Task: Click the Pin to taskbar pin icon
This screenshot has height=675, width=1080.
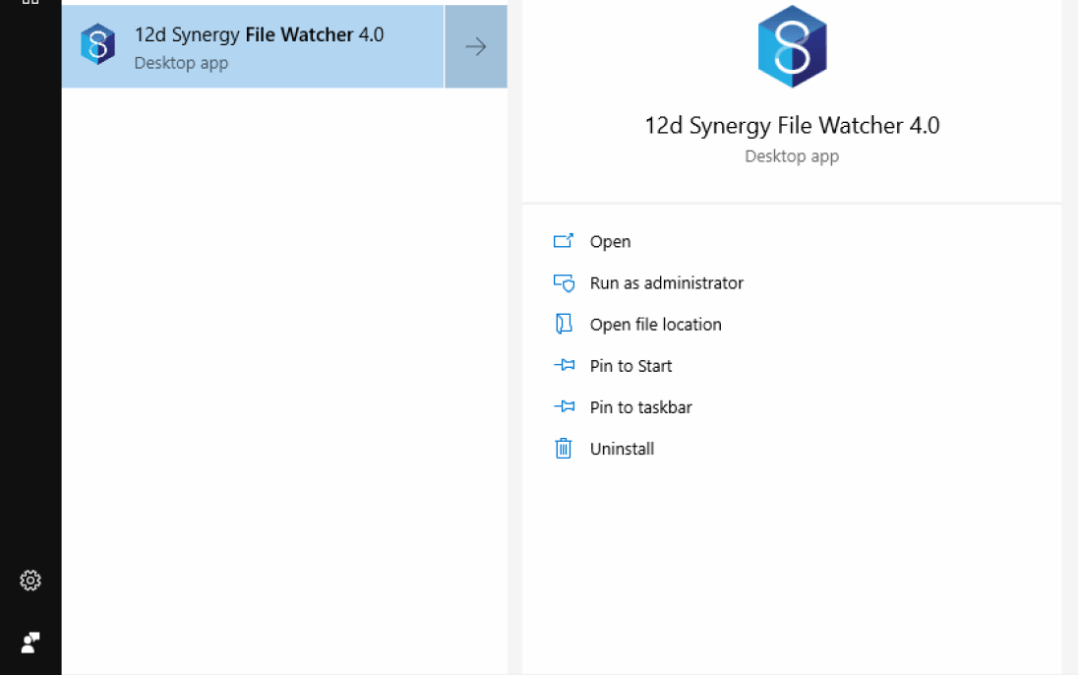Action: point(564,406)
